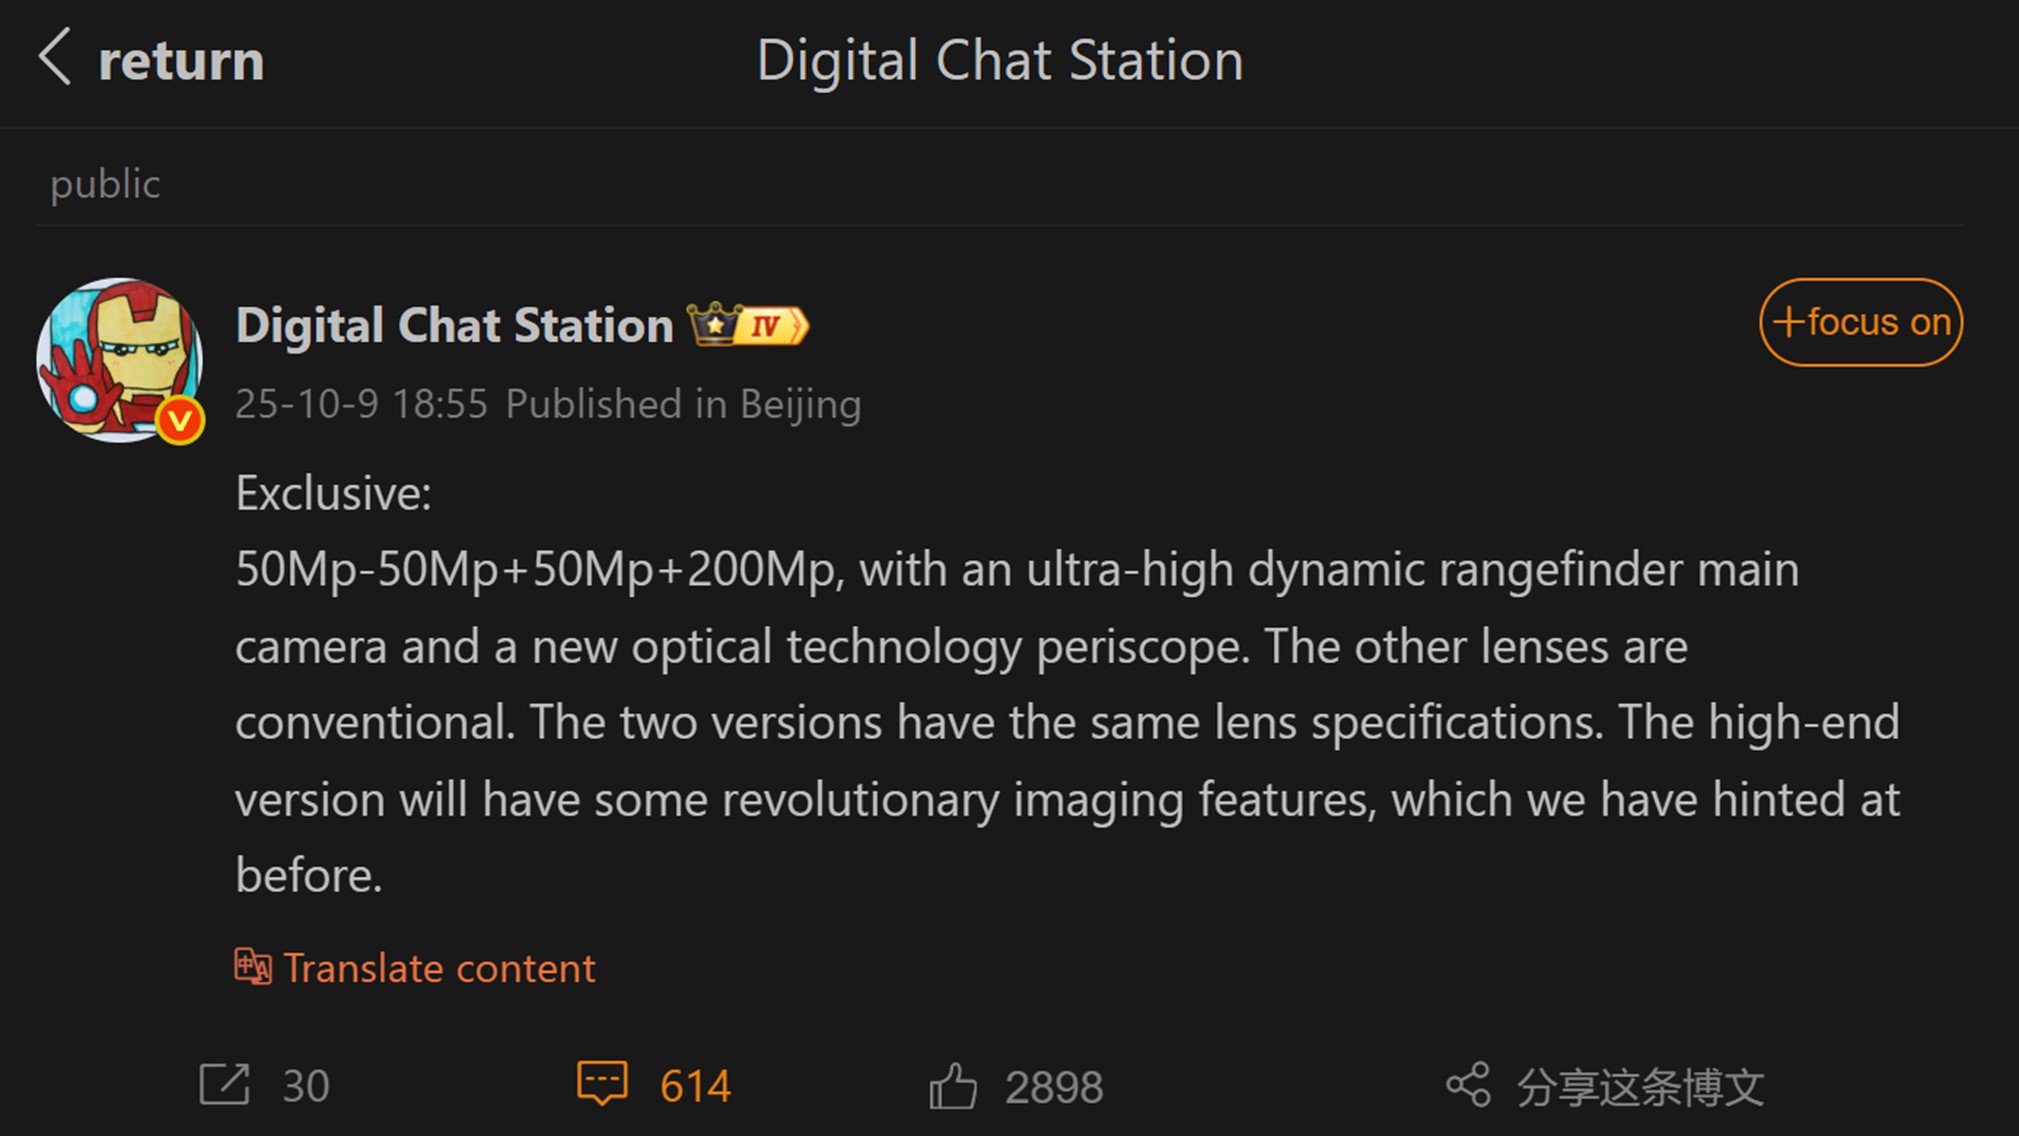Click the share nodes icon
The height and width of the screenshot is (1136, 2019).
pyautogui.click(x=1467, y=1085)
